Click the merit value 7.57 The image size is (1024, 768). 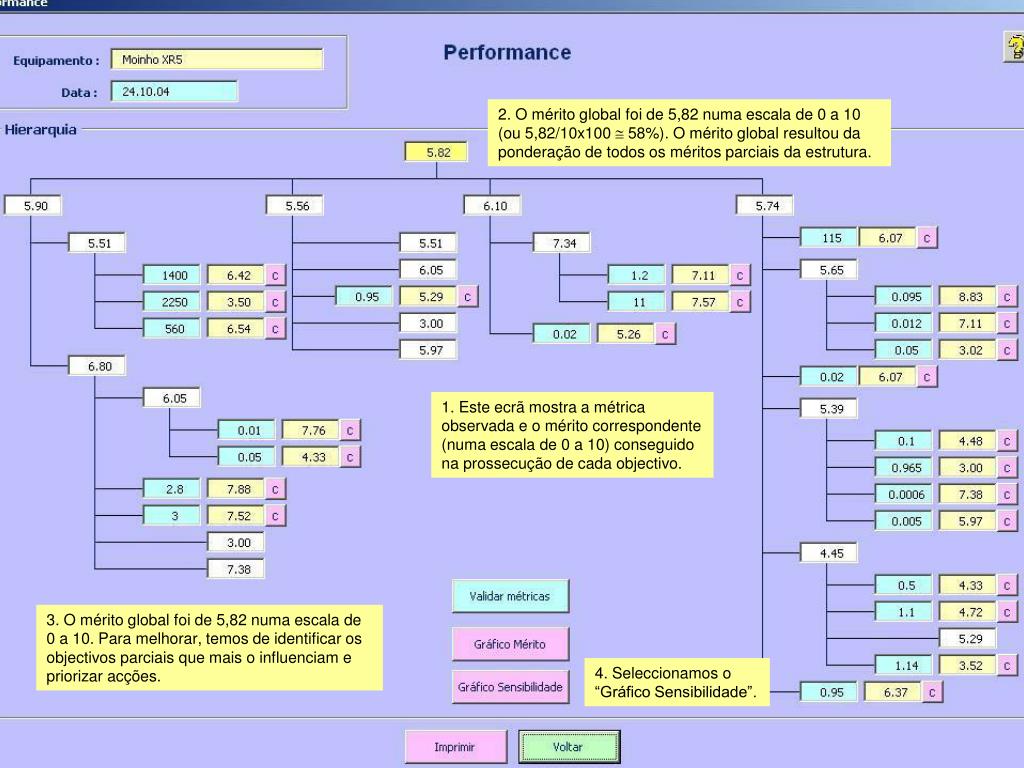701,302
